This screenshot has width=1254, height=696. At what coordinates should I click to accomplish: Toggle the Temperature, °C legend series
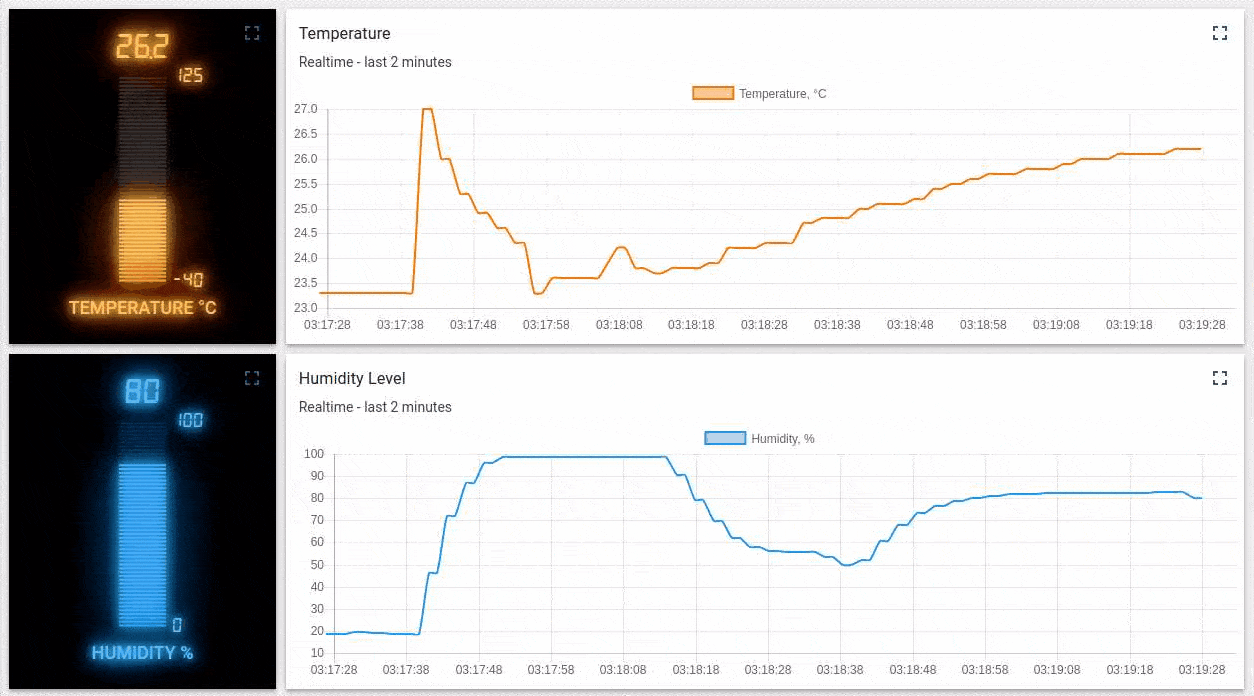pyautogui.click(x=760, y=94)
